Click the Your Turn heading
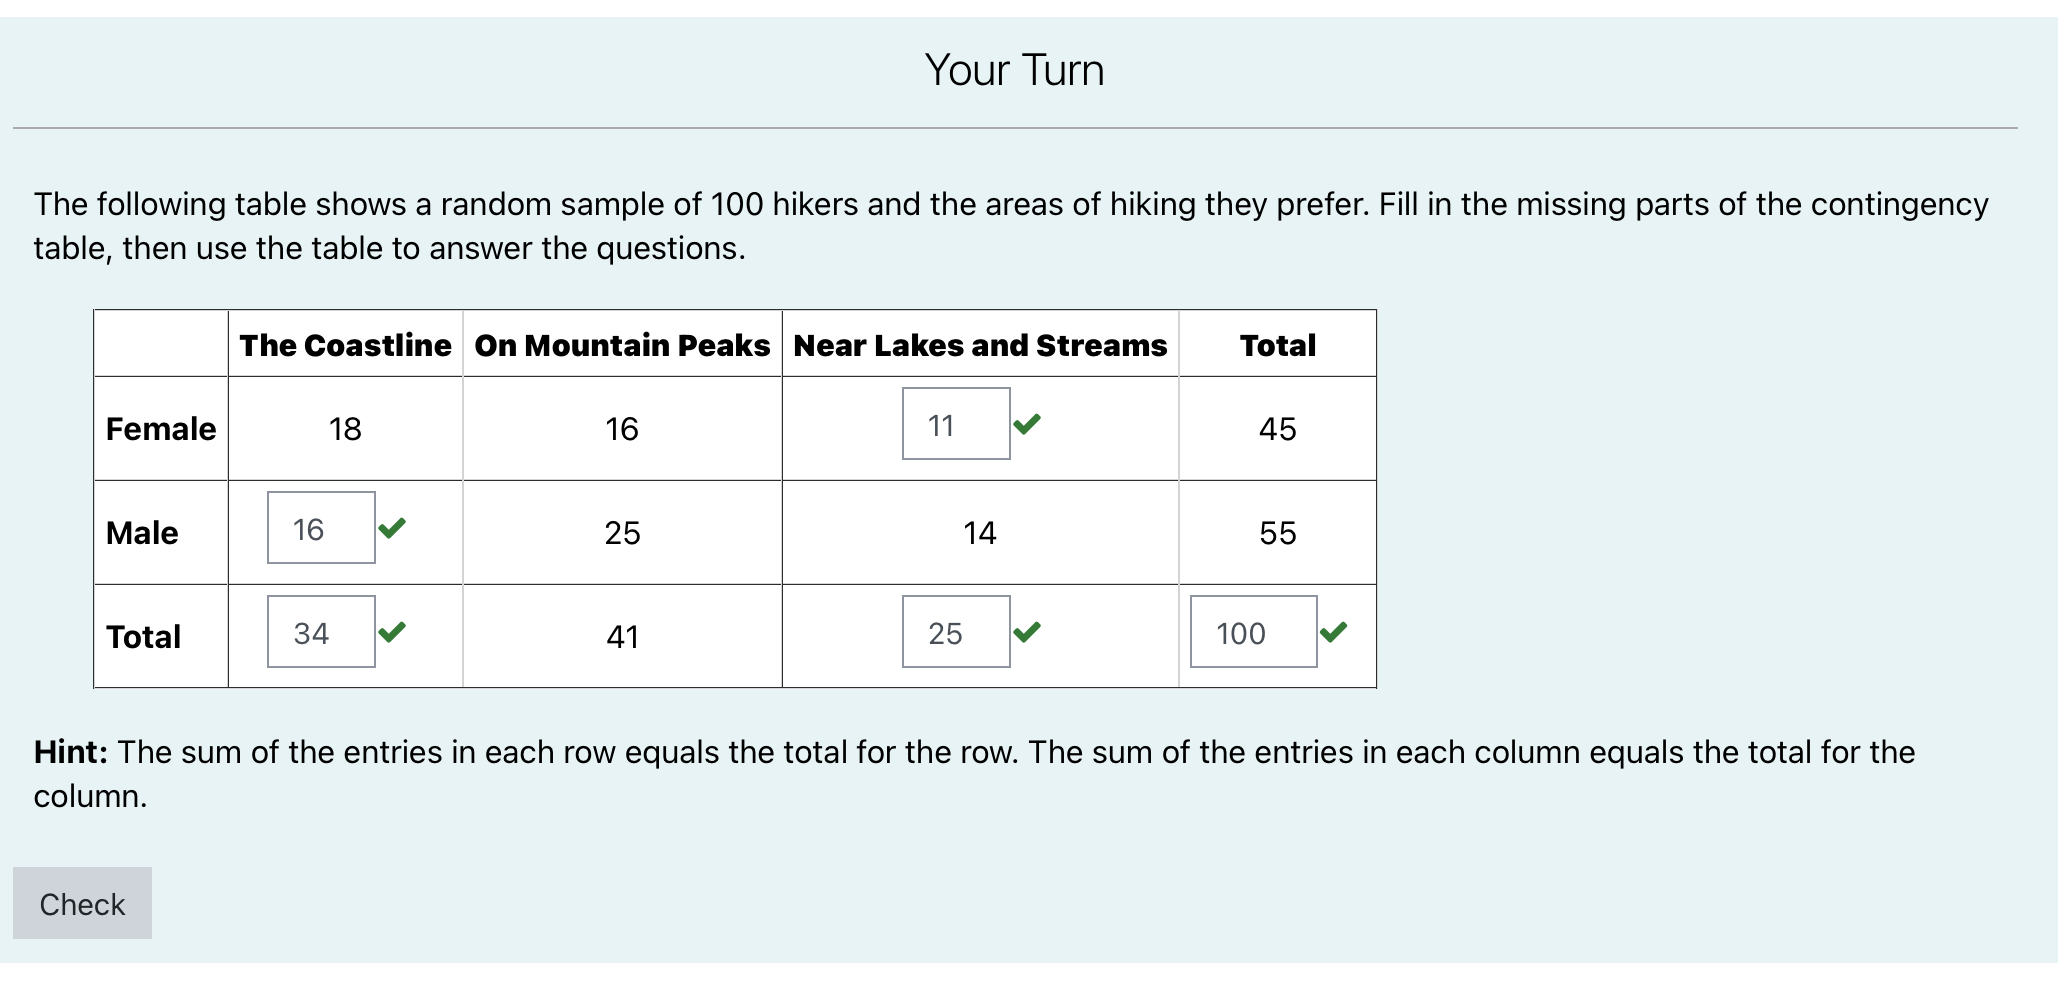 click(1014, 69)
